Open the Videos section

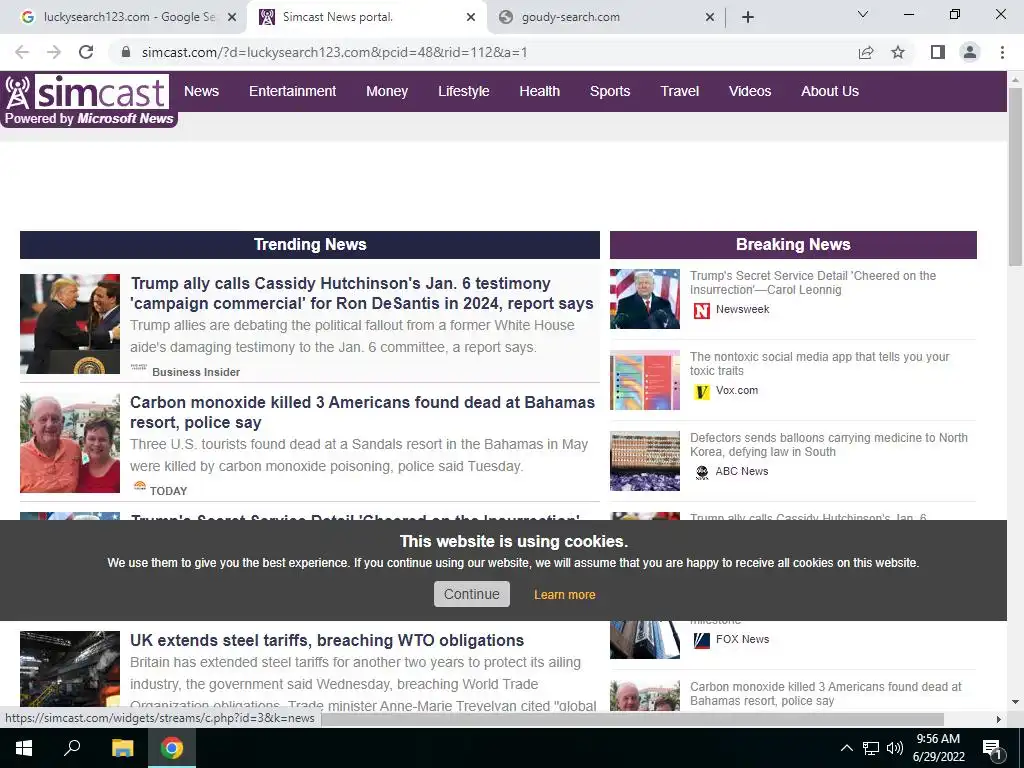click(750, 91)
